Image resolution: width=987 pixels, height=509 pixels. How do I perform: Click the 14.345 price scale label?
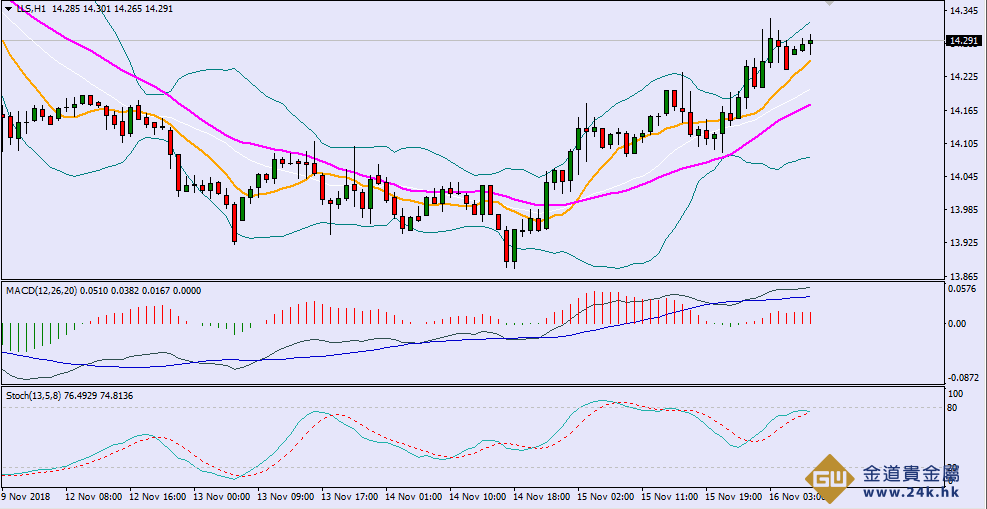[x=963, y=11]
